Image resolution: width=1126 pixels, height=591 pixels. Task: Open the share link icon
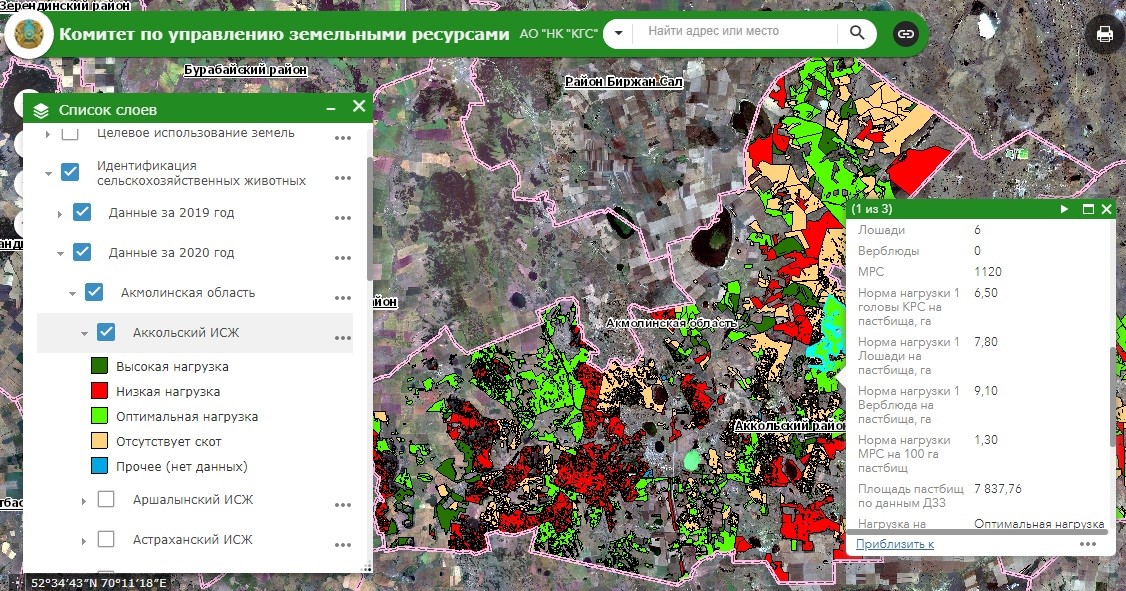coord(906,34)
